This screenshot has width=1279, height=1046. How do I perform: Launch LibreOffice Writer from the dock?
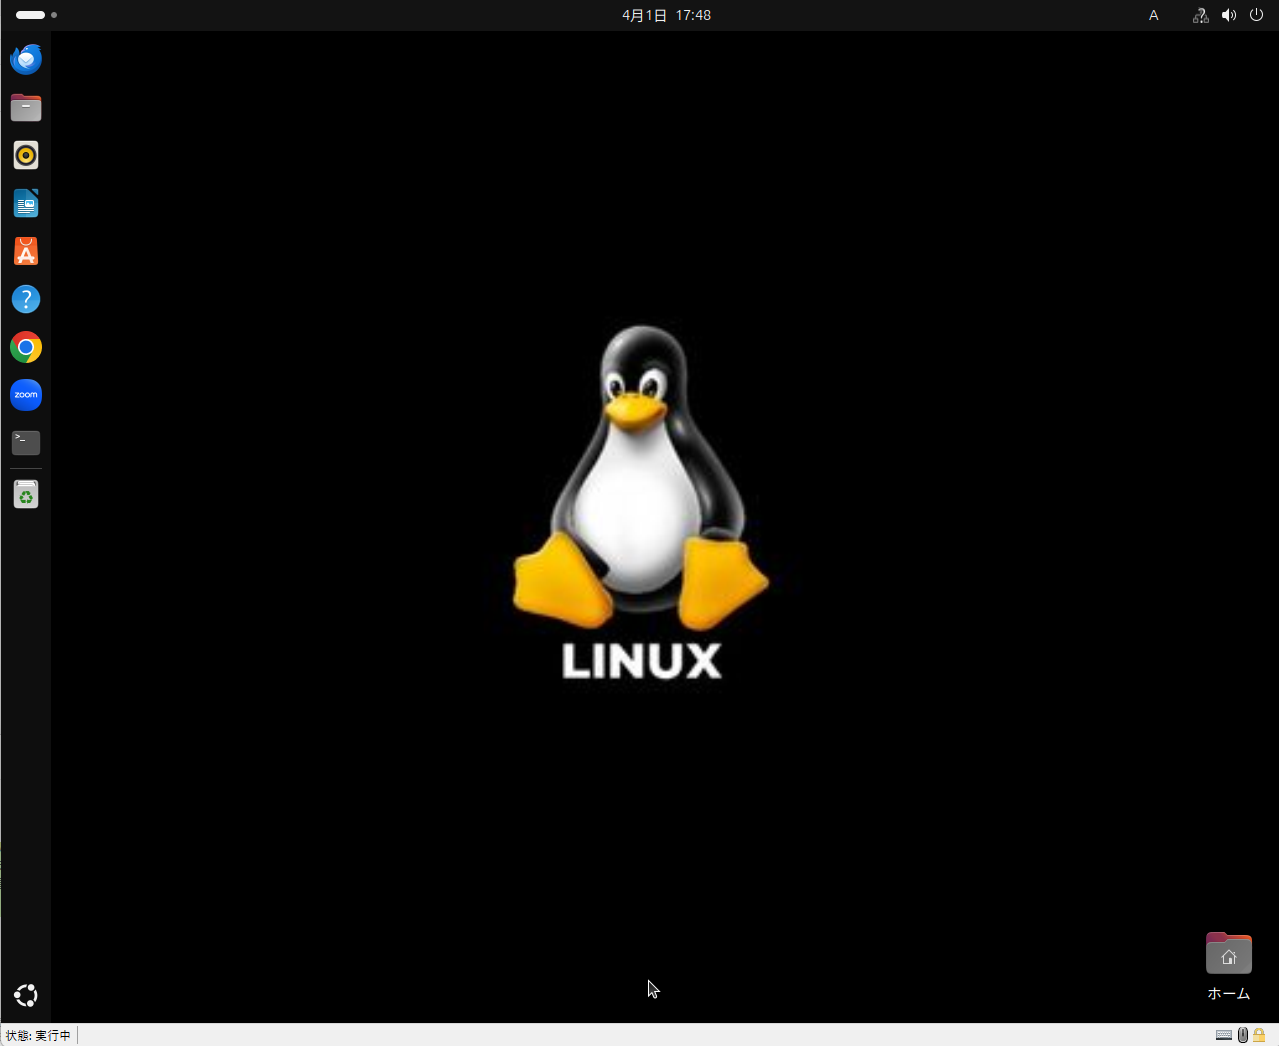[x=26, y=203]
